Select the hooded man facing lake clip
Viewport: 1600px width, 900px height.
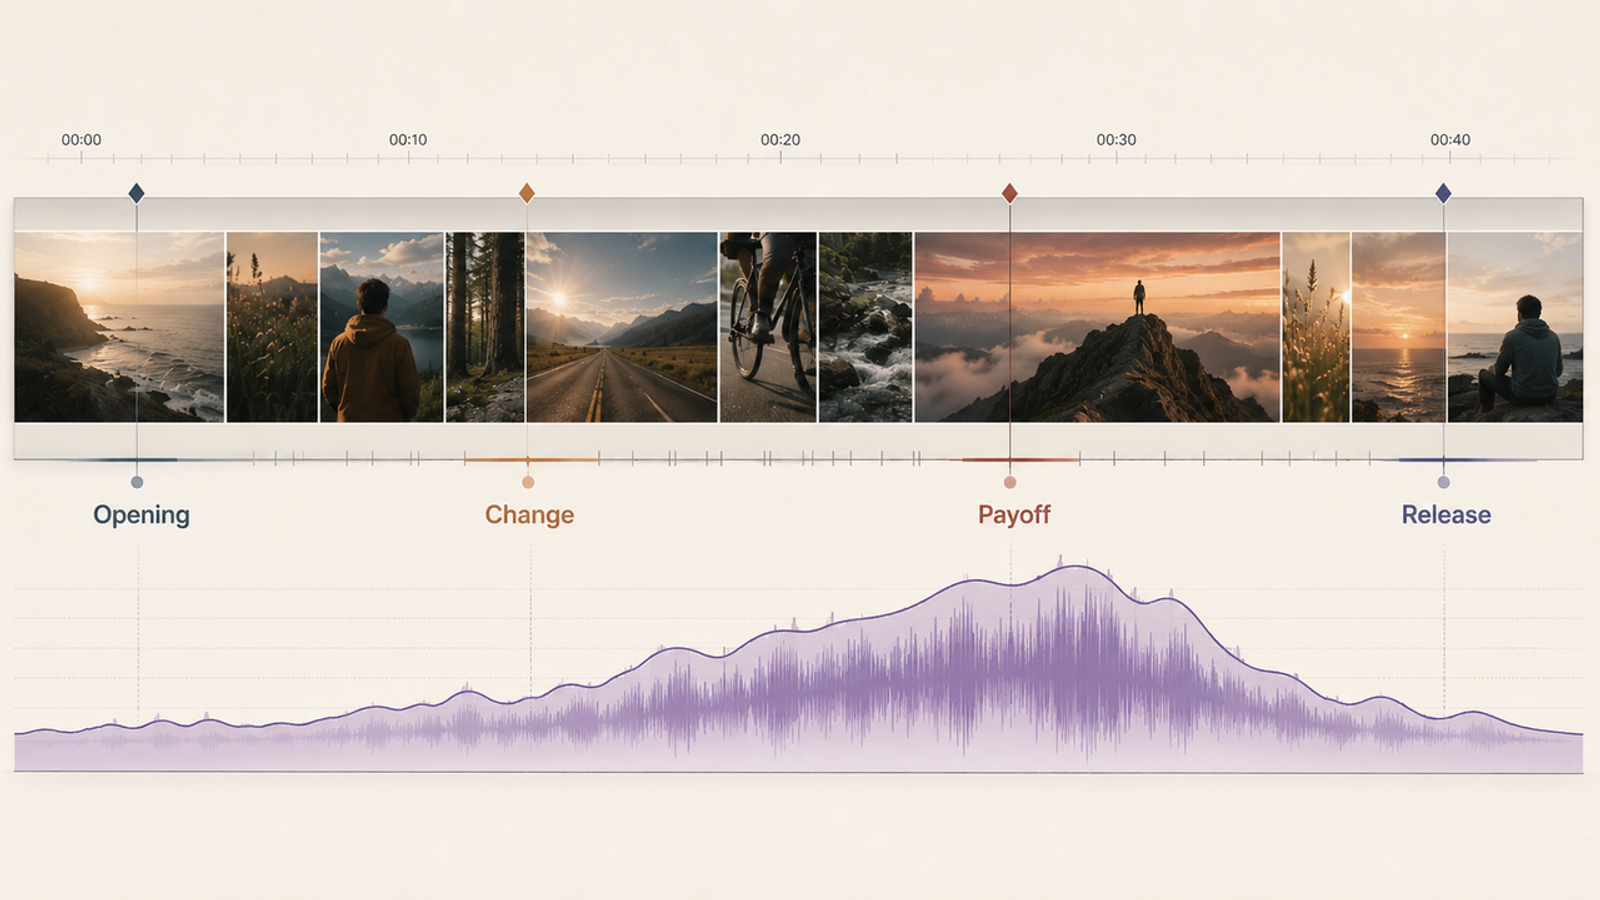[381, 327]
